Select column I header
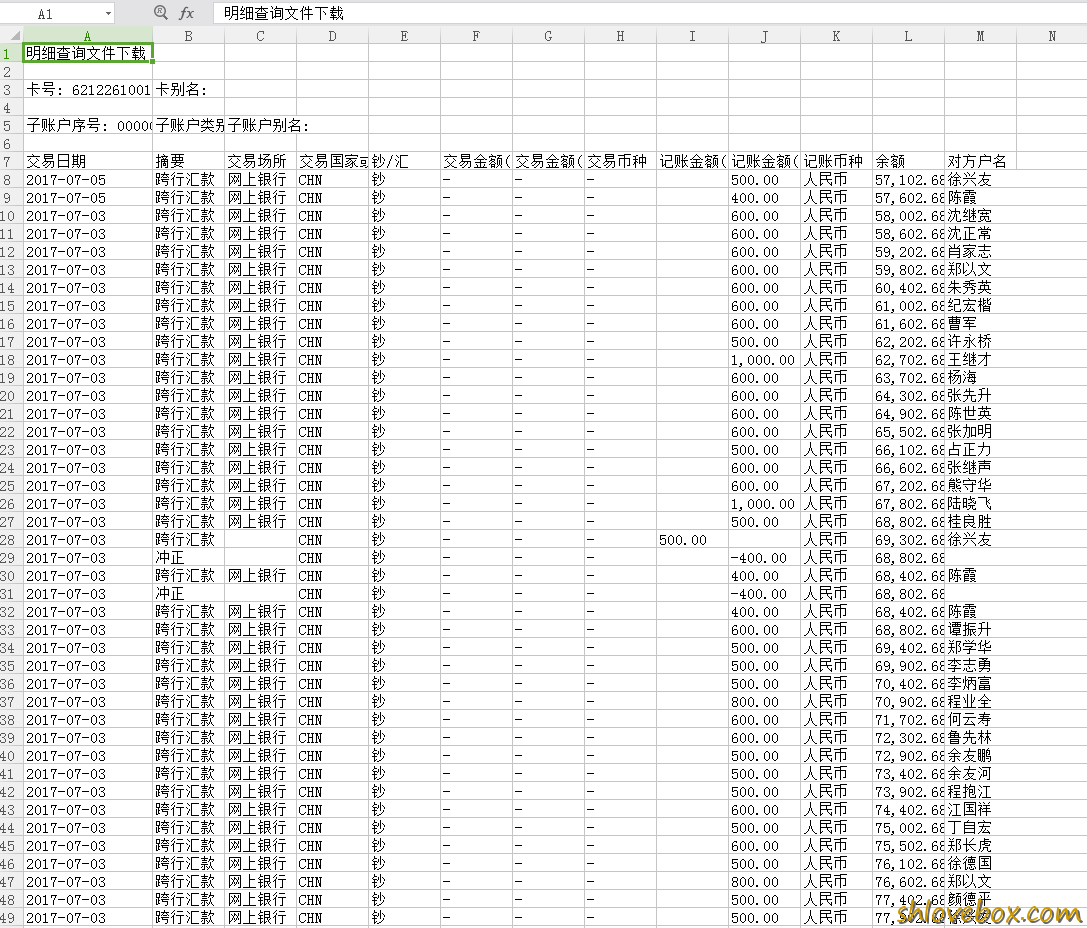This screenshot has width=1087, height=928. coord(692,36)
